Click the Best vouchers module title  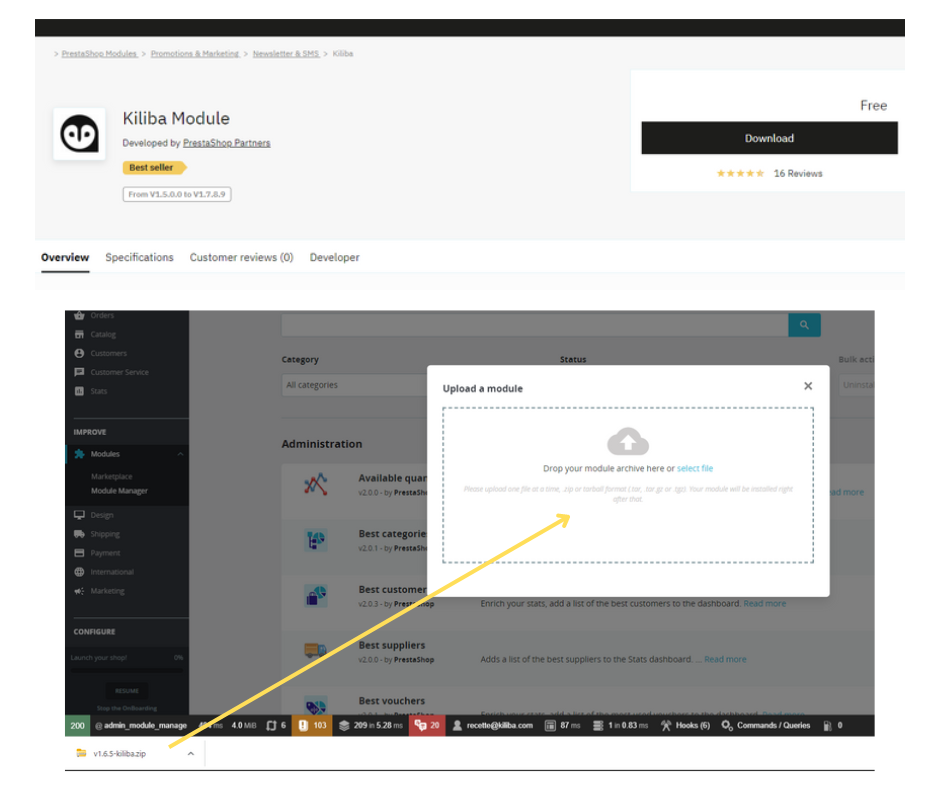click(x=391, y=701)
